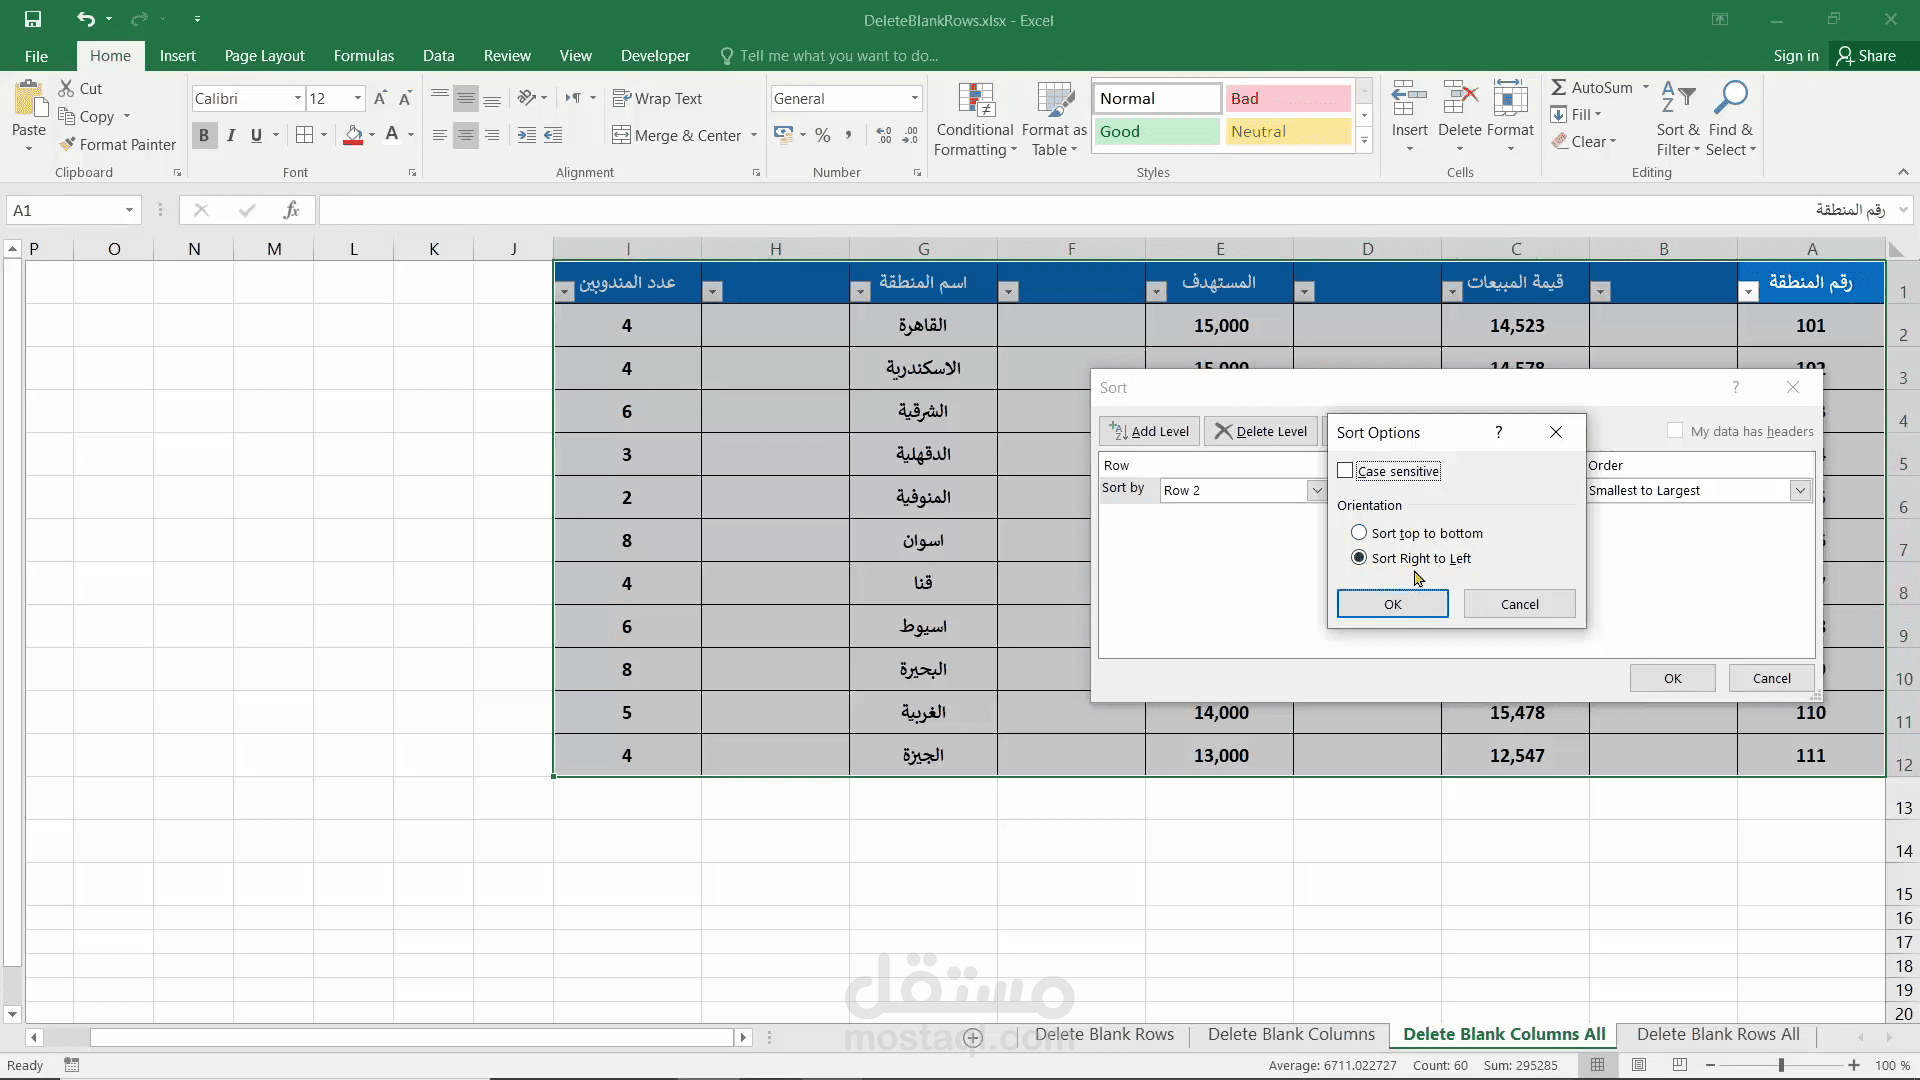This screenshot has height=1080, width=1920.
Task: Click the Wrap Text icon
Action: coord(622,98)
